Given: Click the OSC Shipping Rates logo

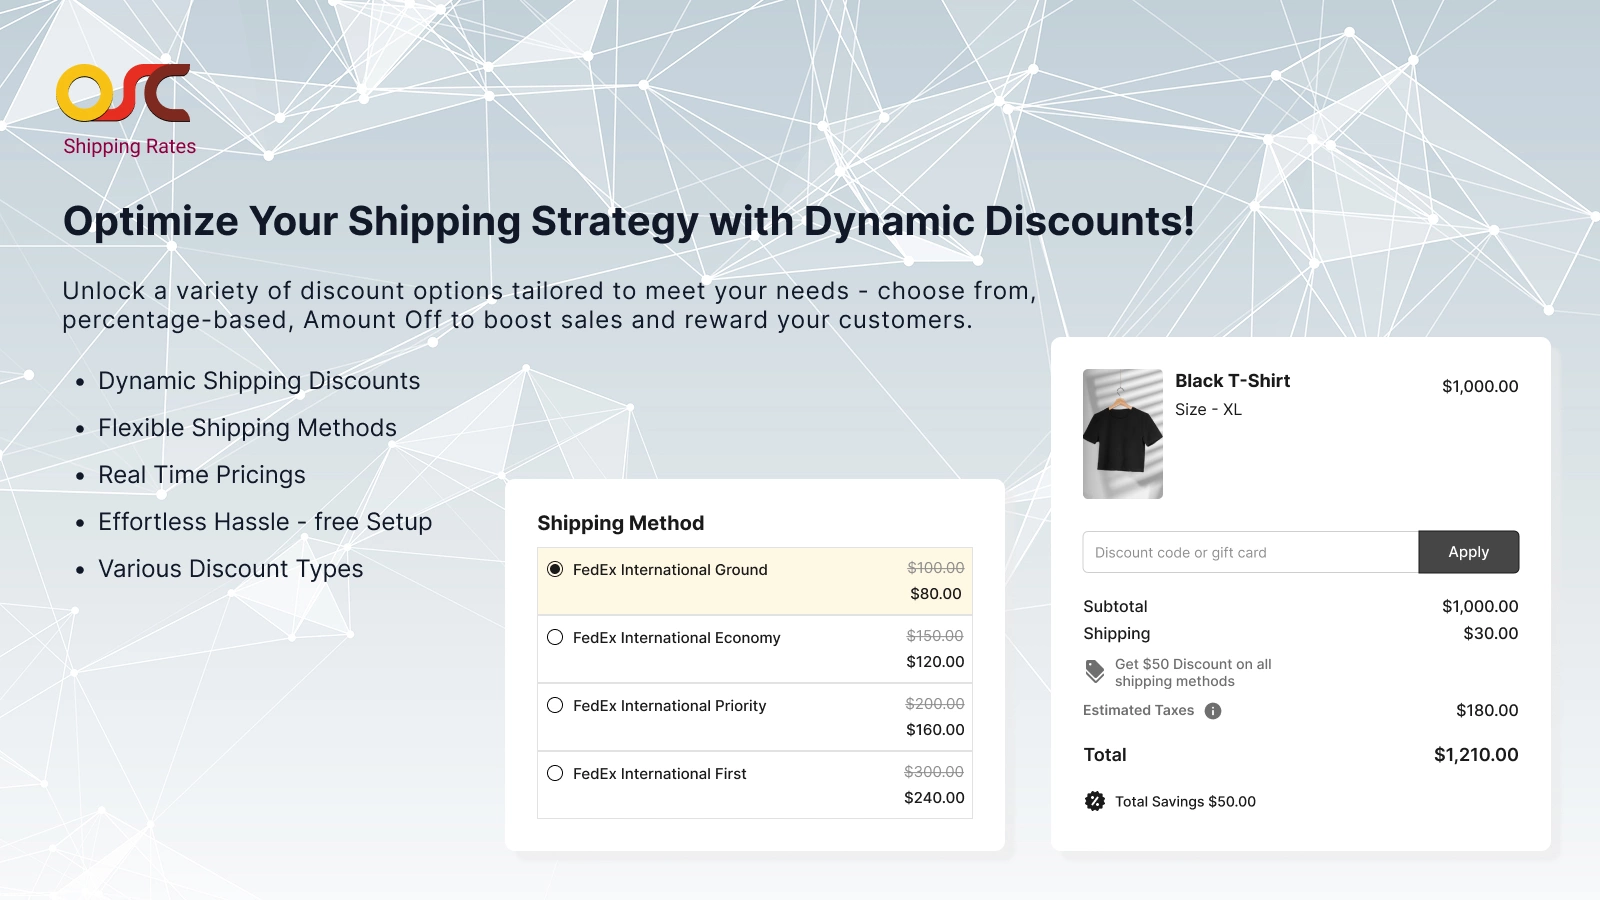Looking at the screenshot, I should (123, 93).
